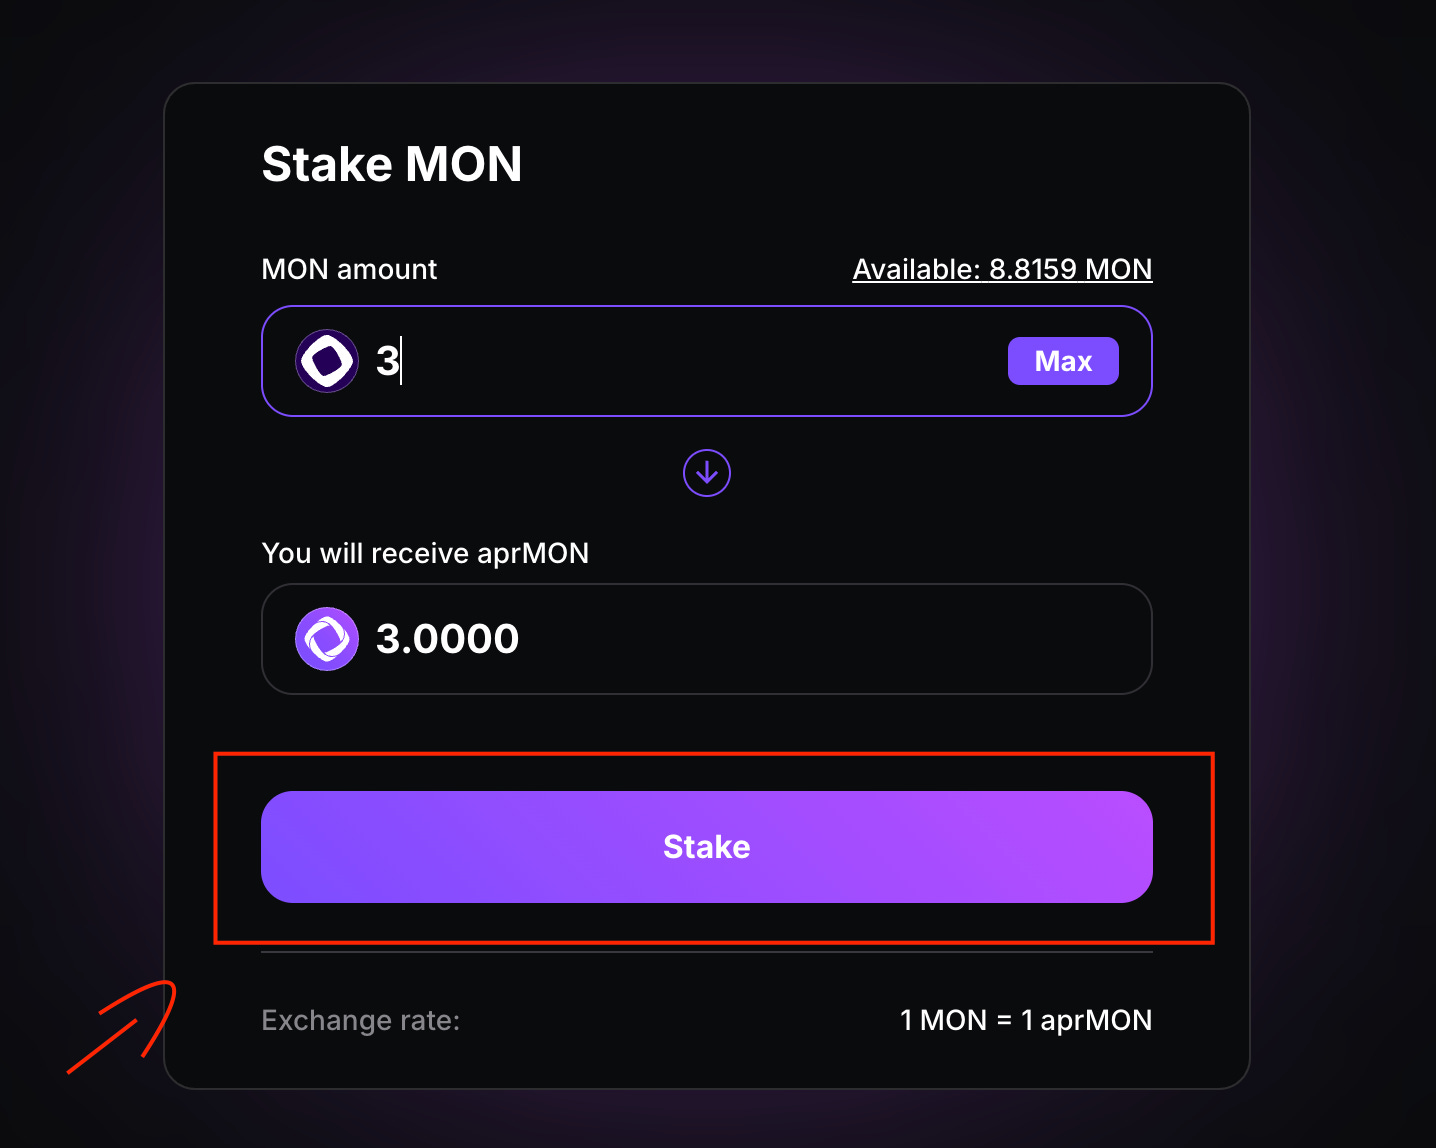Click the token badge inside MON amount input
Image resolution: width=1436 pixels, height=1148 pixels.
(x=327, y=361)
